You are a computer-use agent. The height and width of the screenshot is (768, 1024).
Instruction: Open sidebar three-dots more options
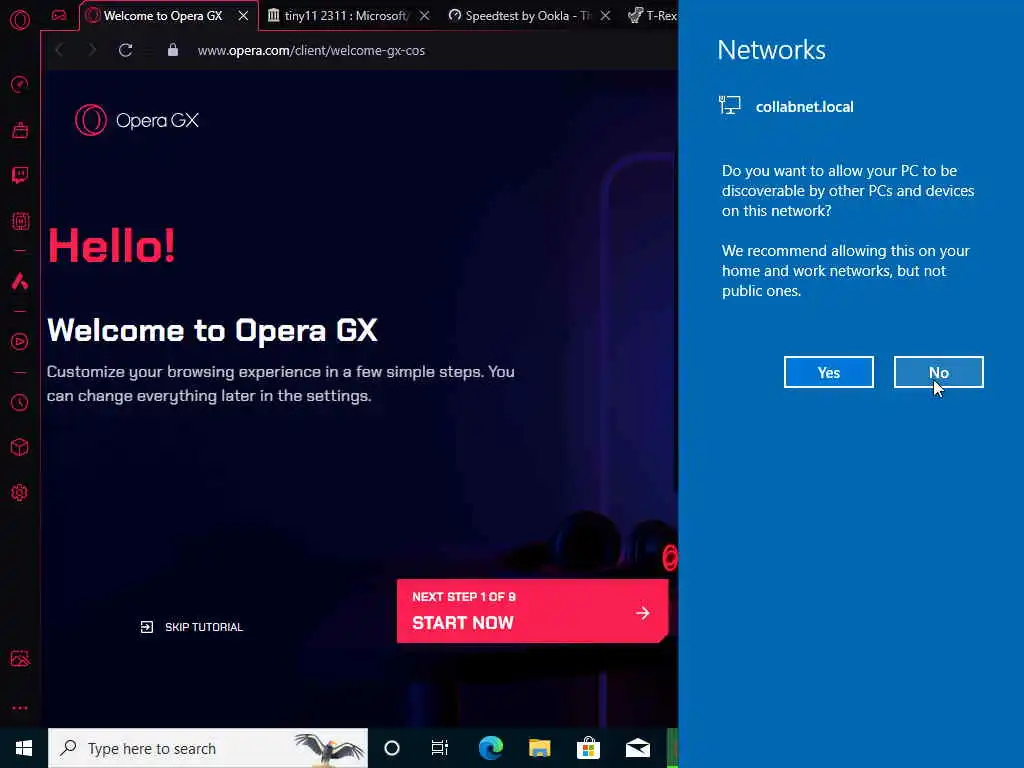coord(20,708)
